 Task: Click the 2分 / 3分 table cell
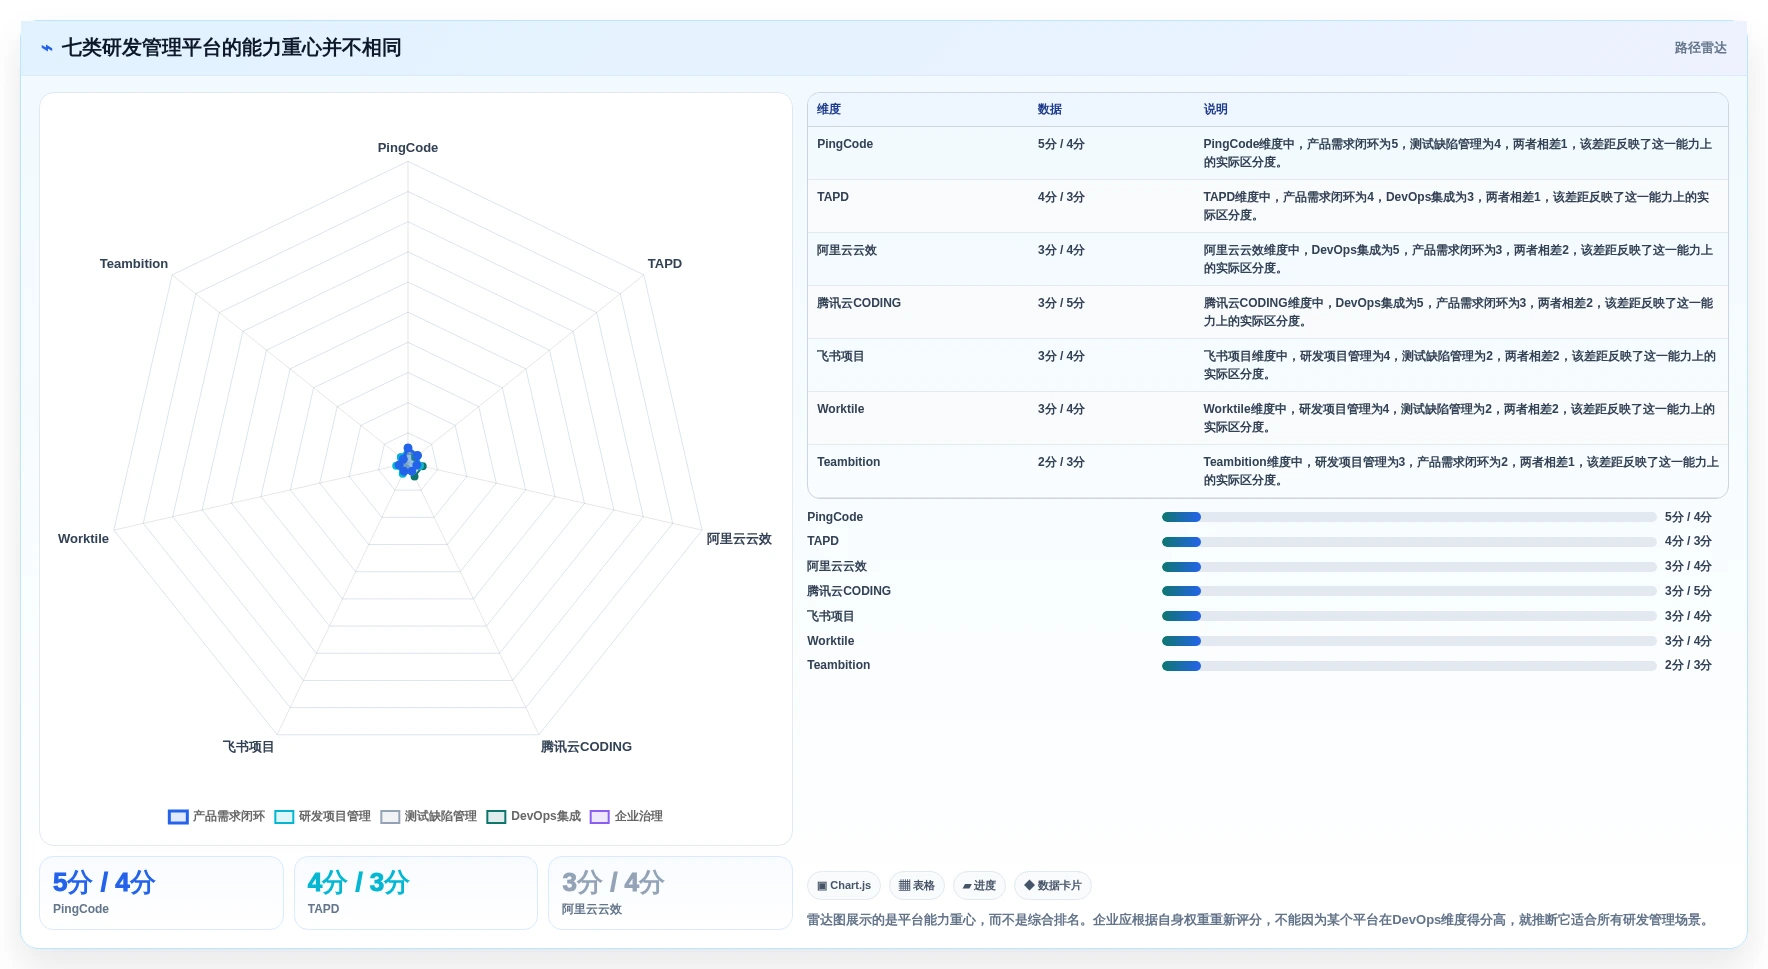click(x=1061, y=462)
